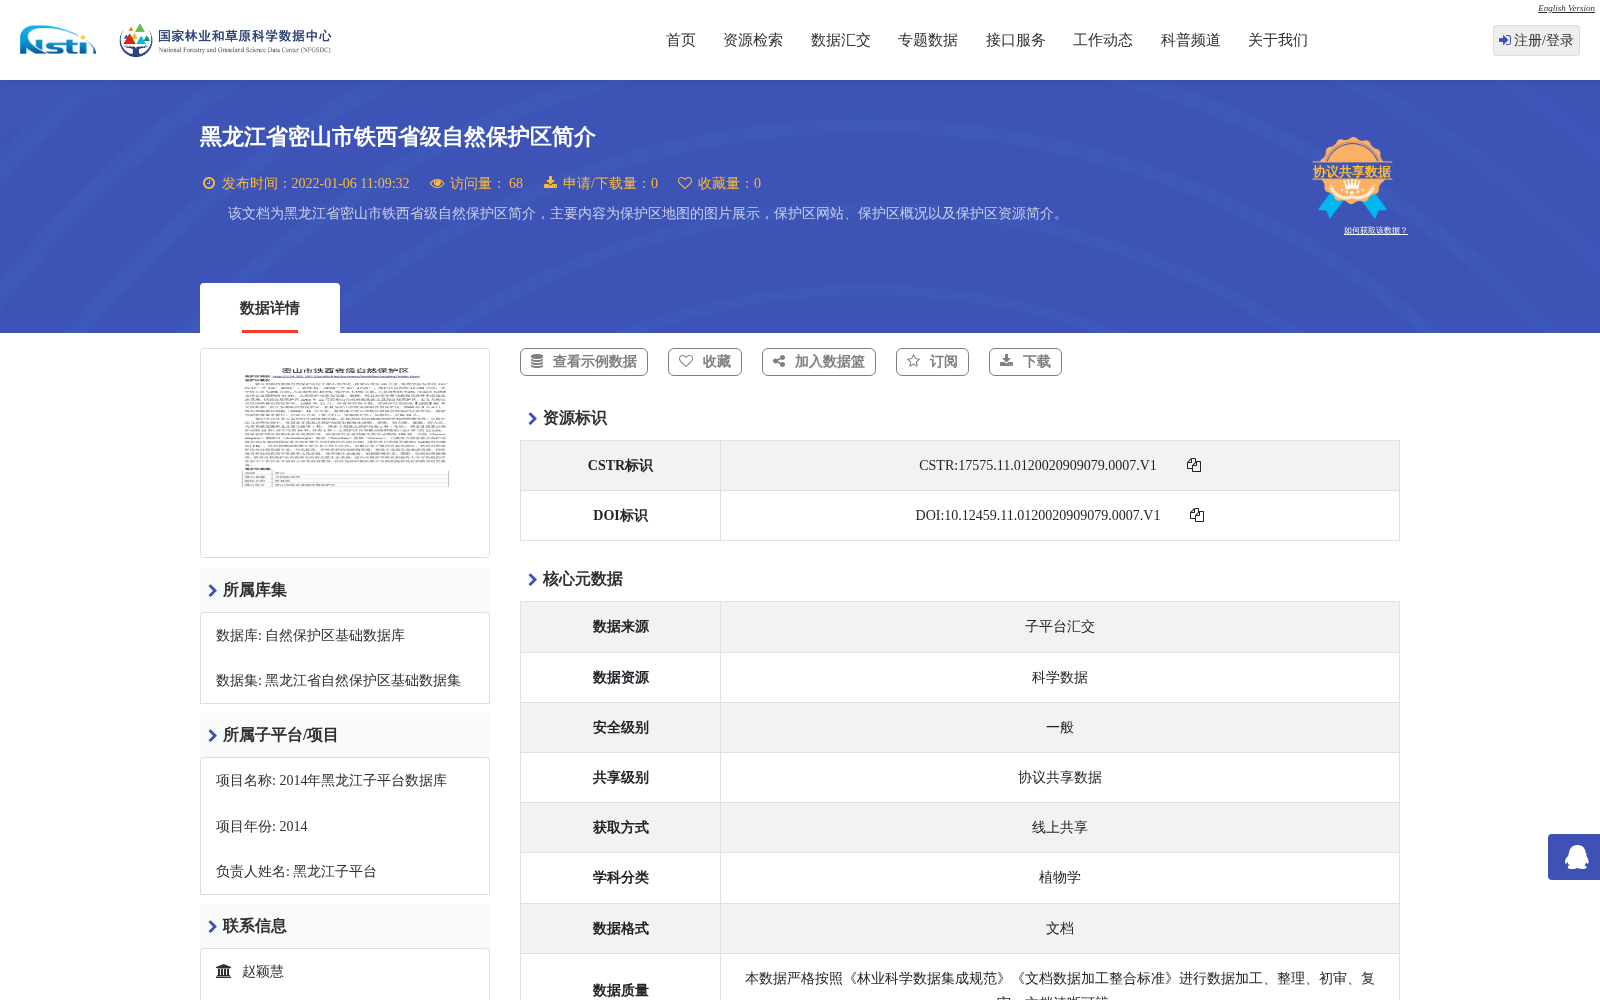Click 协议共享数据 in 共享级别 row

tap(1060, 777)
